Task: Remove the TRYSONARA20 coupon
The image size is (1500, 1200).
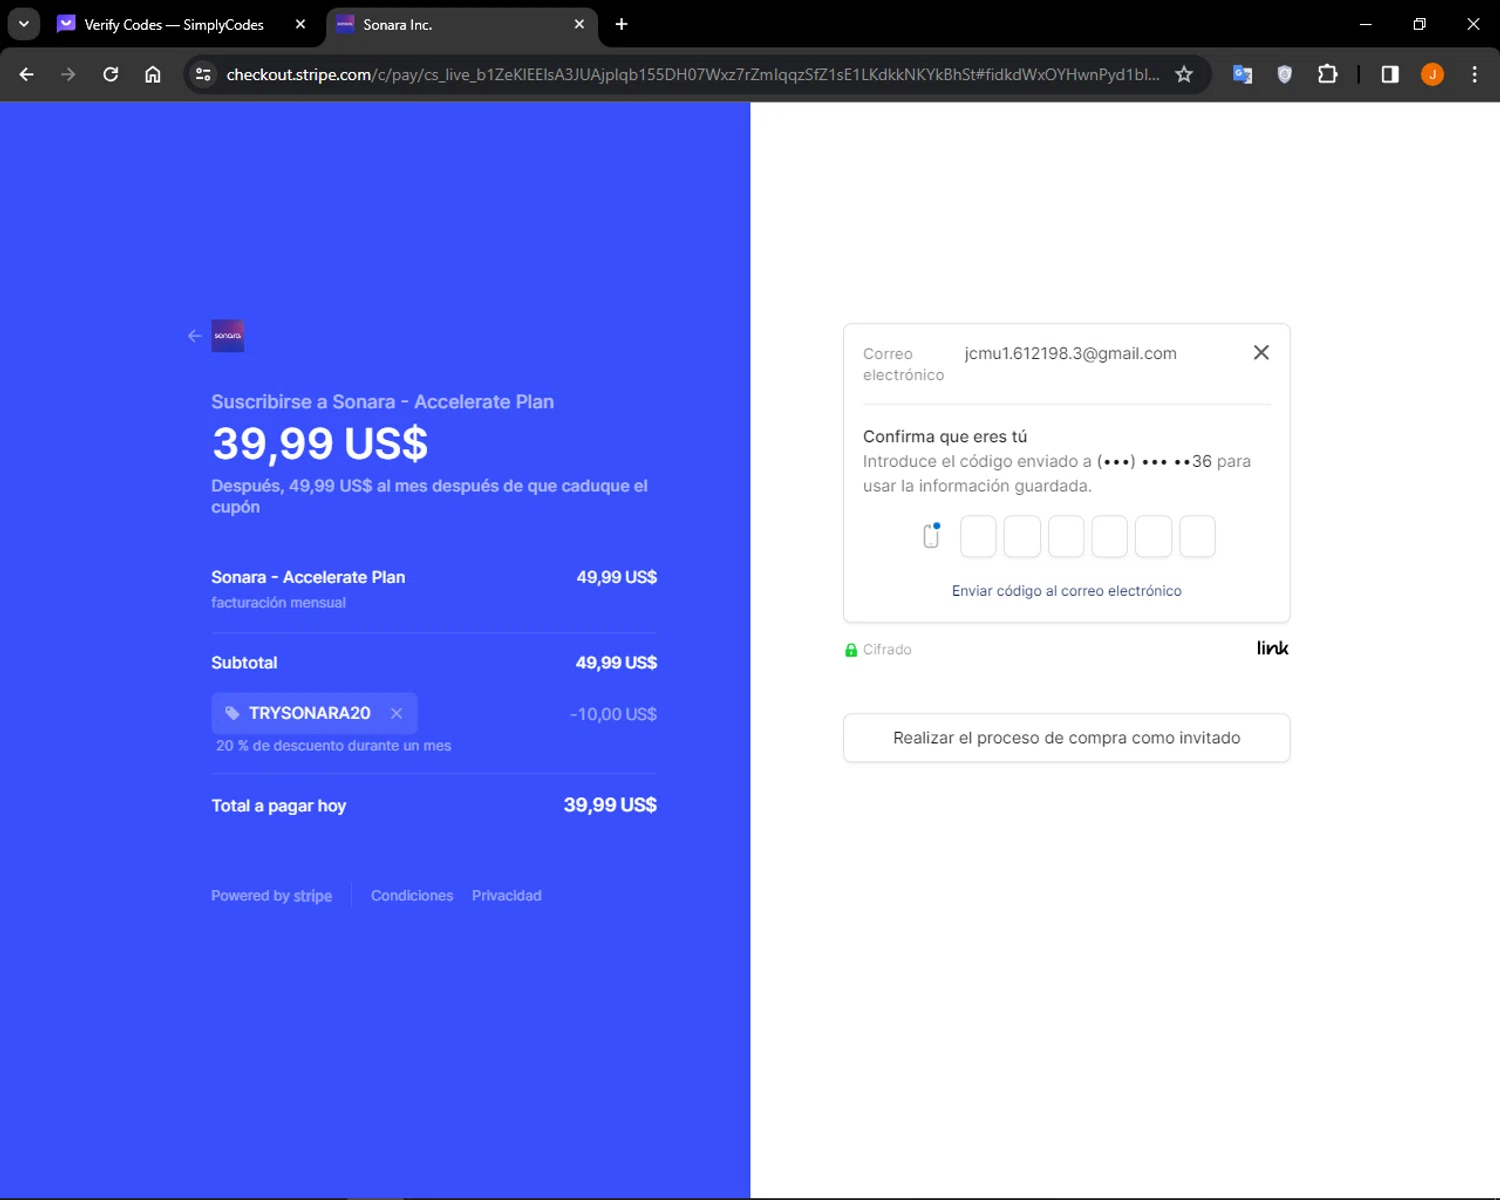Action: (397, 713)
